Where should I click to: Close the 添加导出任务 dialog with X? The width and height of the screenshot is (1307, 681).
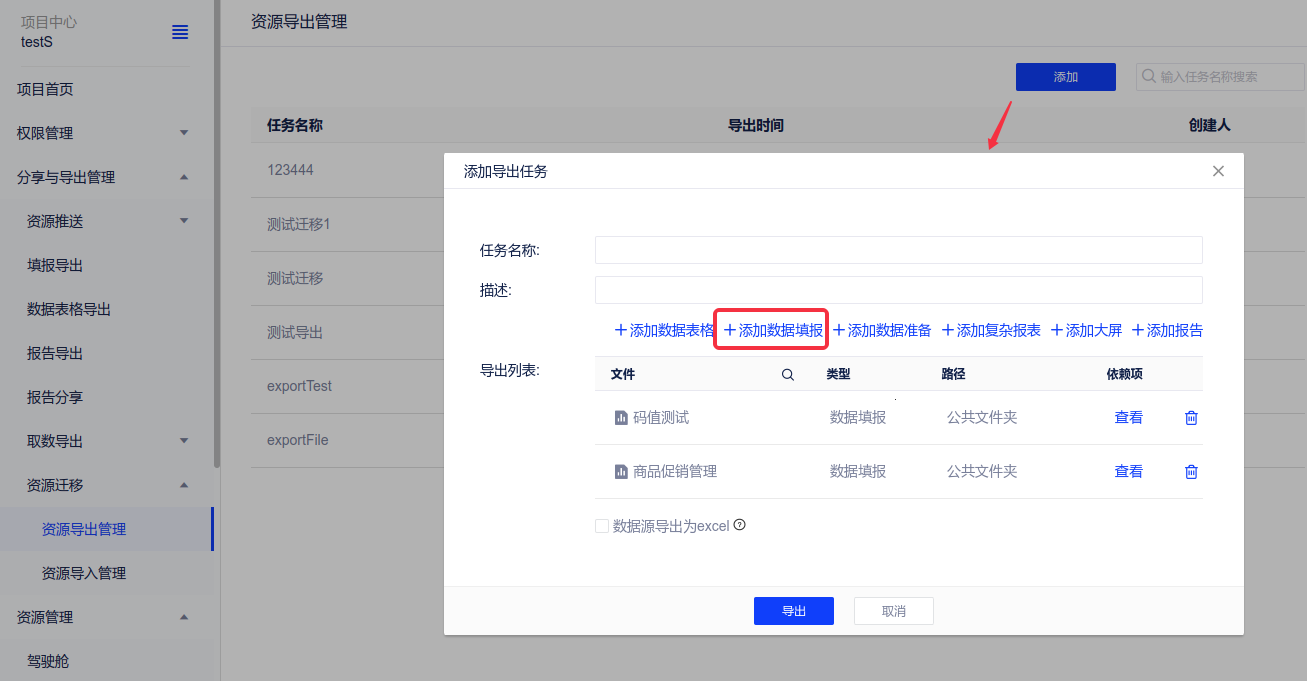pyautogui.click(x=1218, y=171)
